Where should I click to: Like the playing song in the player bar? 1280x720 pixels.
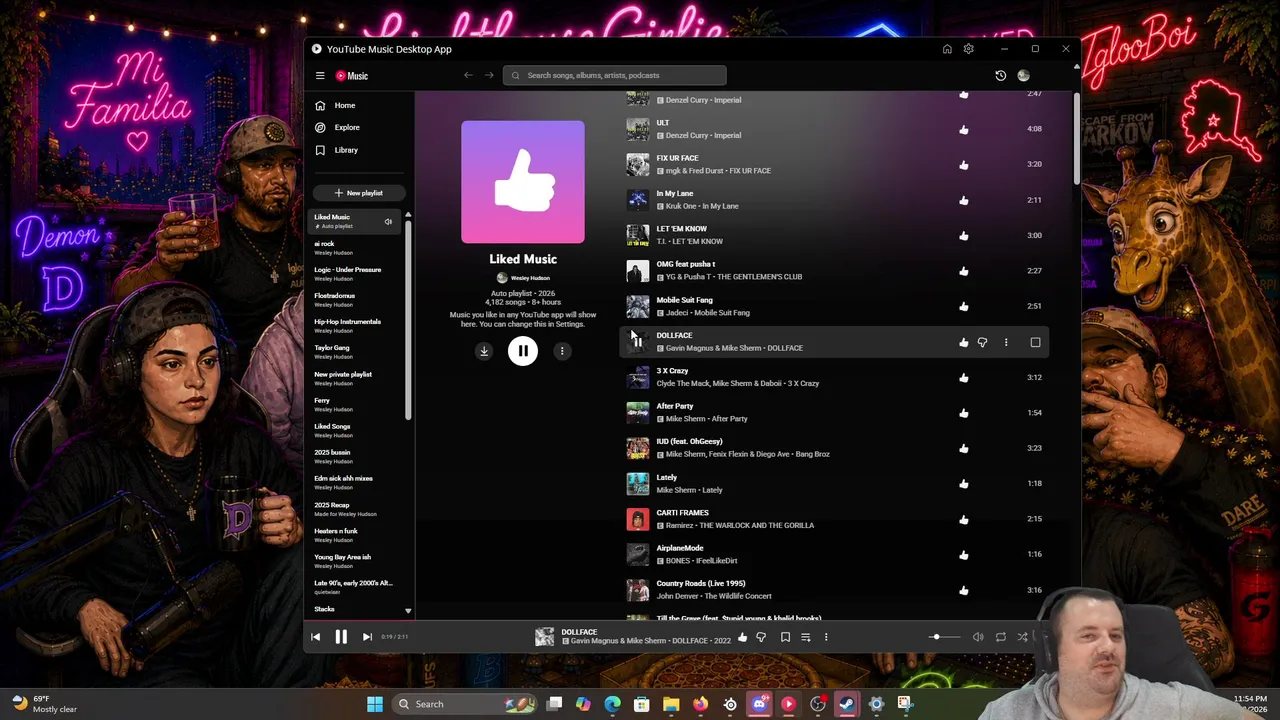[742, 637]
